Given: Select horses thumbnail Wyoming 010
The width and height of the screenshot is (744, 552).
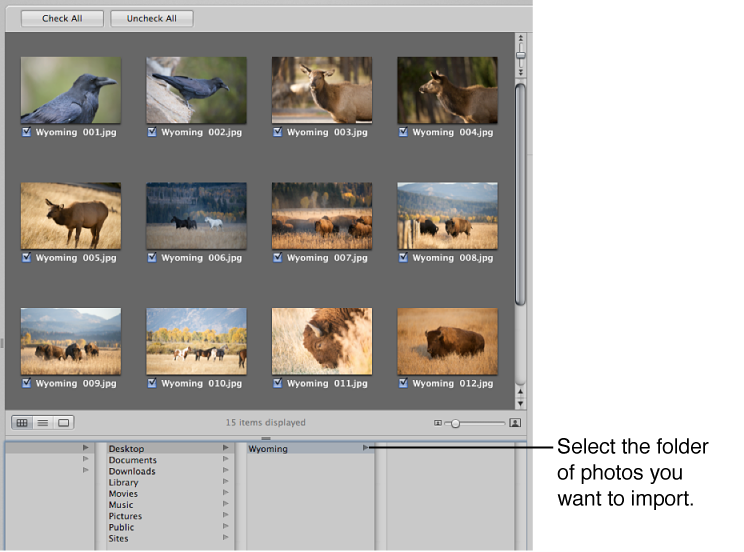Looking at the screenshot, I should pyautogui.click(x=196, y=341).
